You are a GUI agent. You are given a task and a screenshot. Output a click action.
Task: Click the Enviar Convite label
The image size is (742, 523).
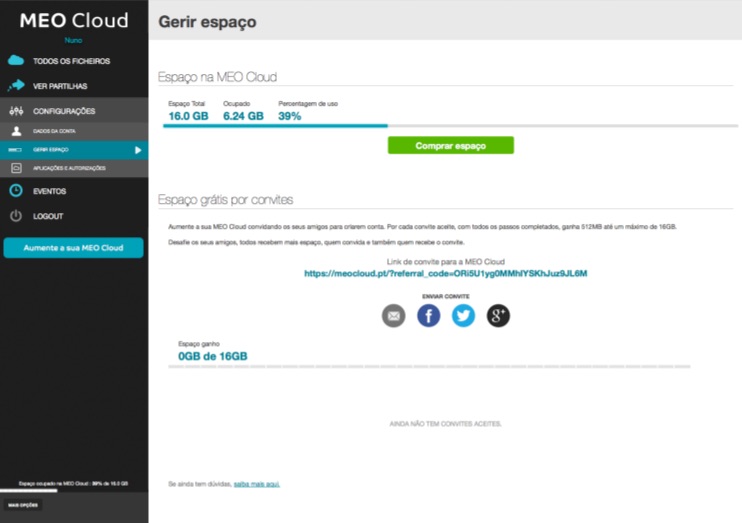click(446, 296)
